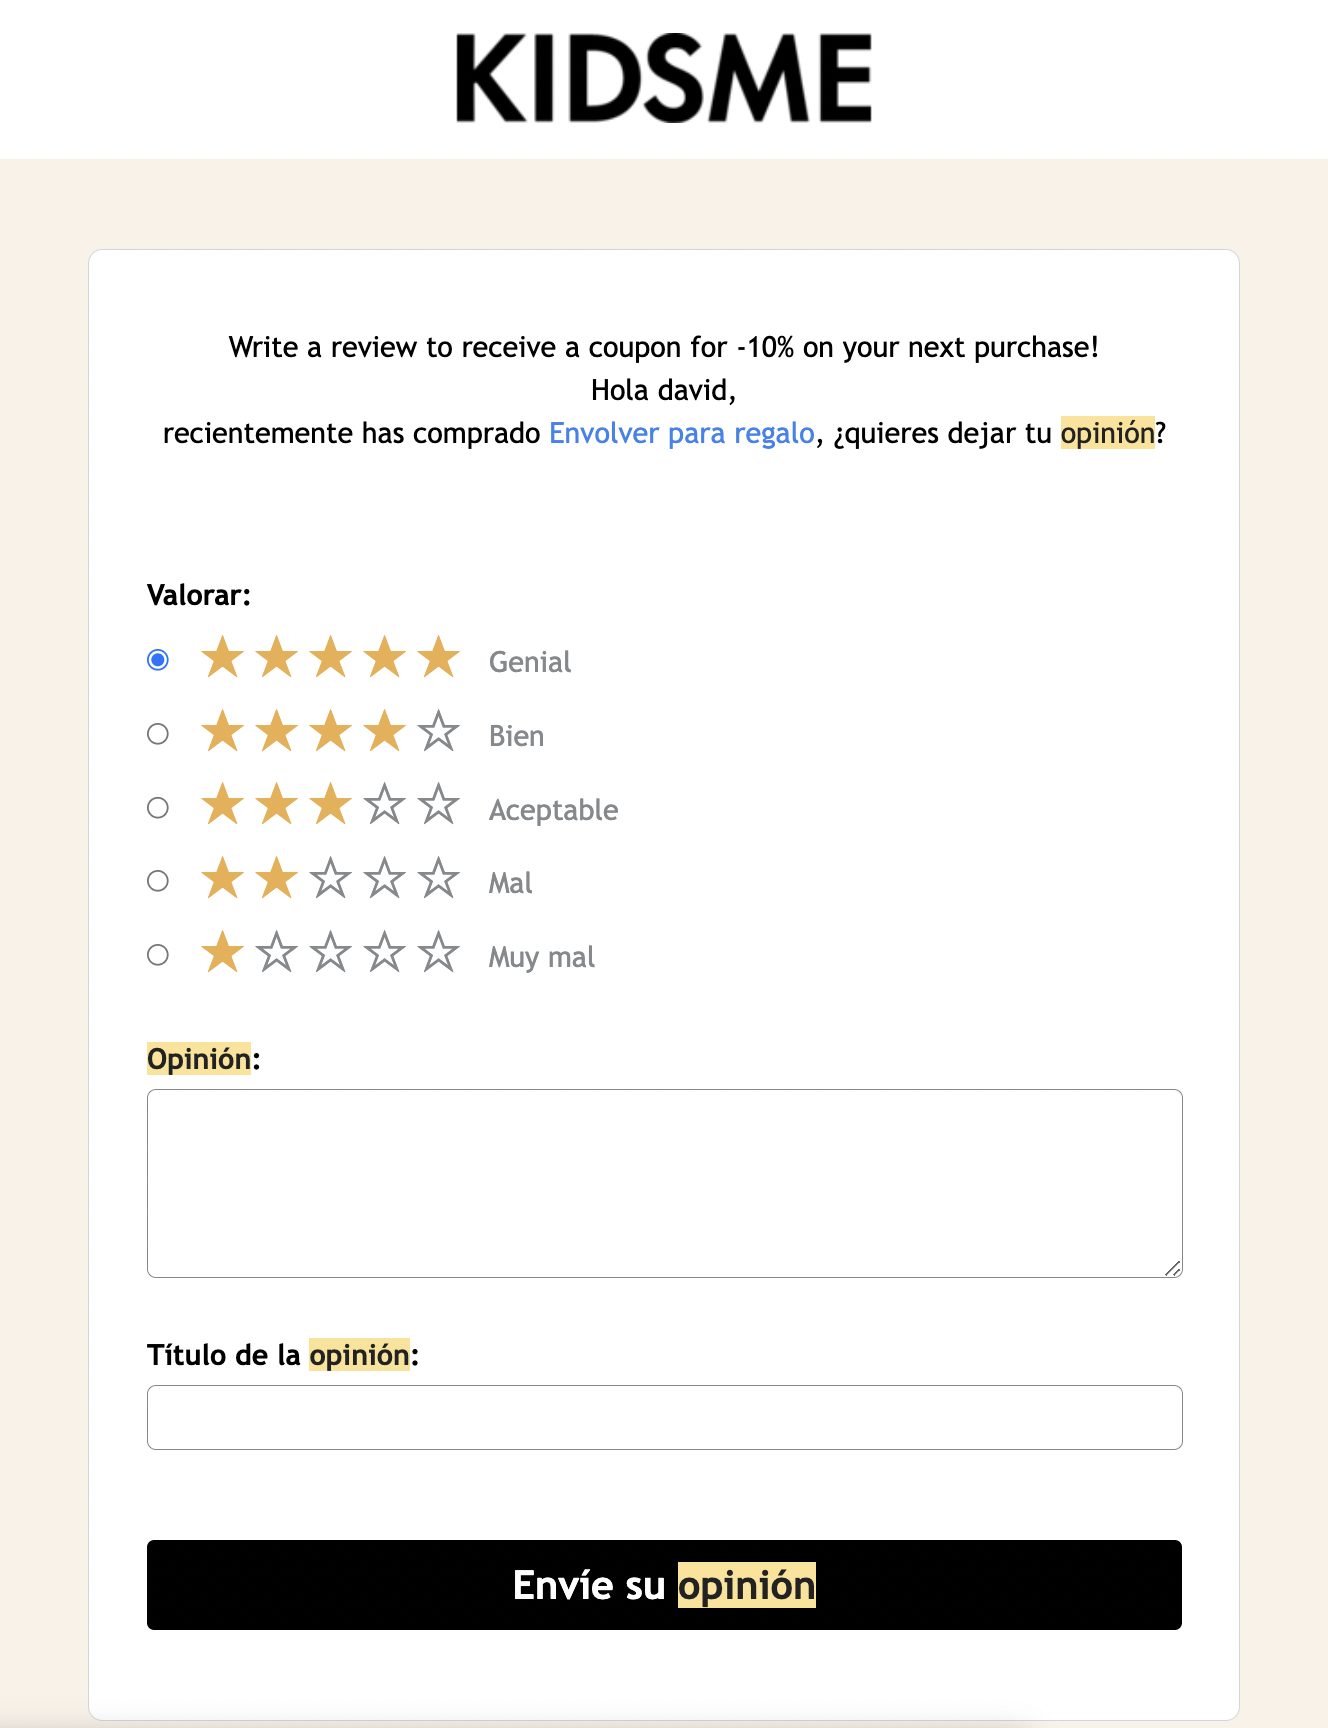Click the fifth gold star in Genial row

tap(438, 658)
